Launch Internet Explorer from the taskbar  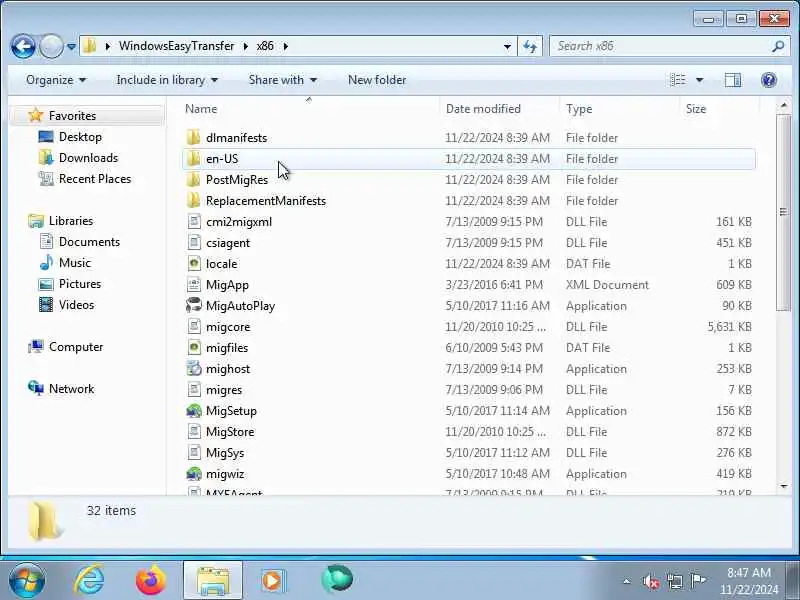pos(89,580)
